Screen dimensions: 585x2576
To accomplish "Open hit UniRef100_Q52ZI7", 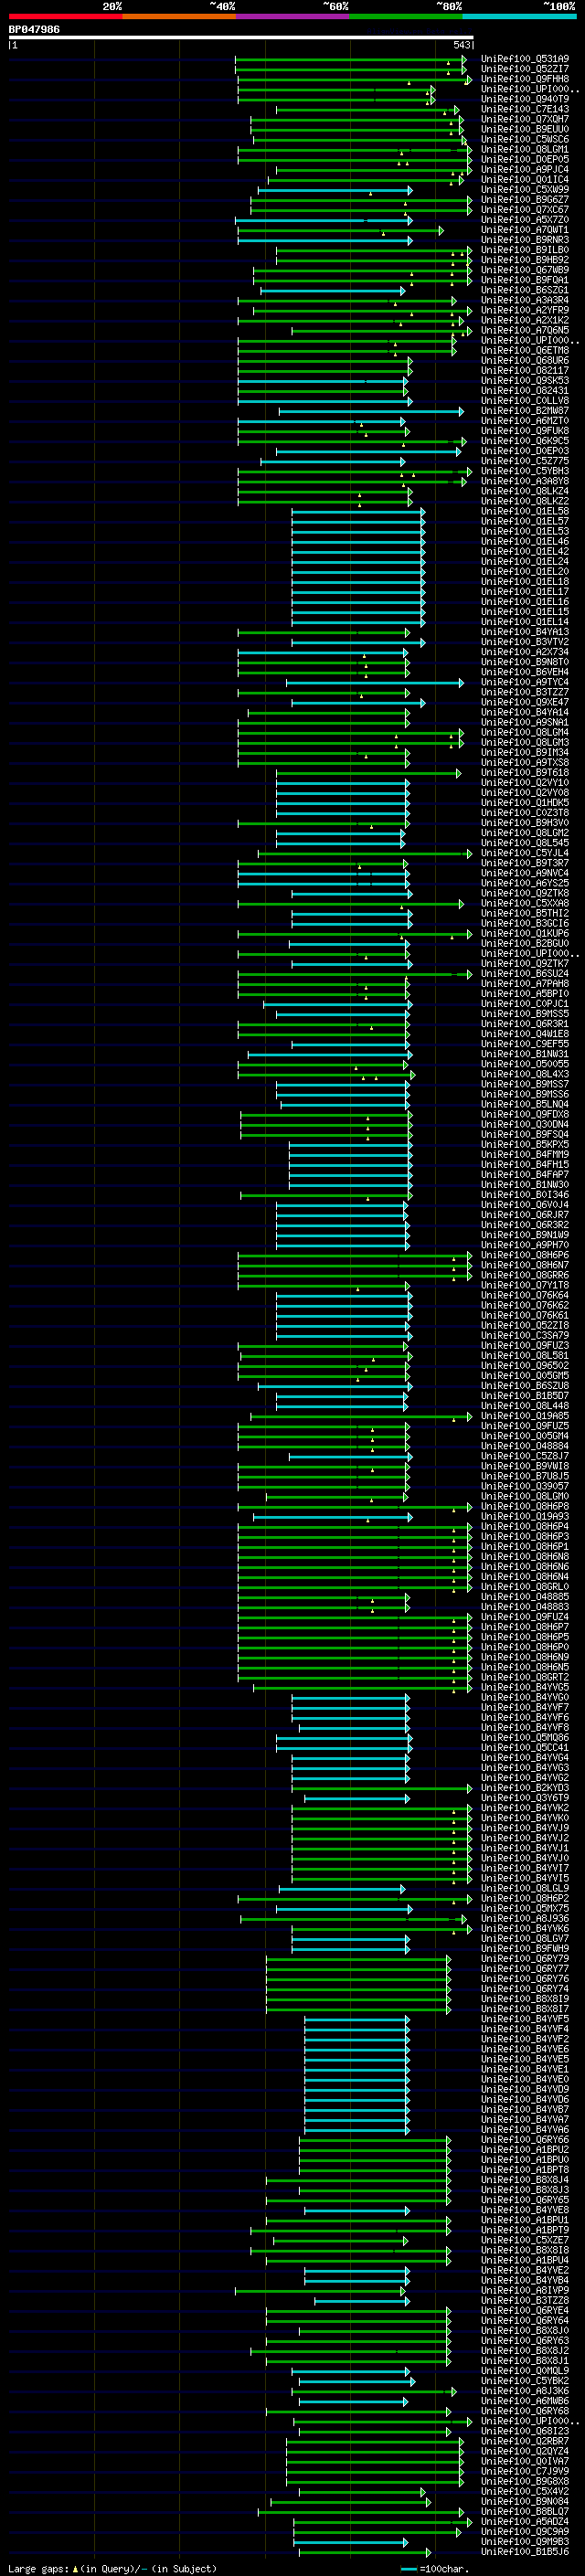I will click(525, 69).
